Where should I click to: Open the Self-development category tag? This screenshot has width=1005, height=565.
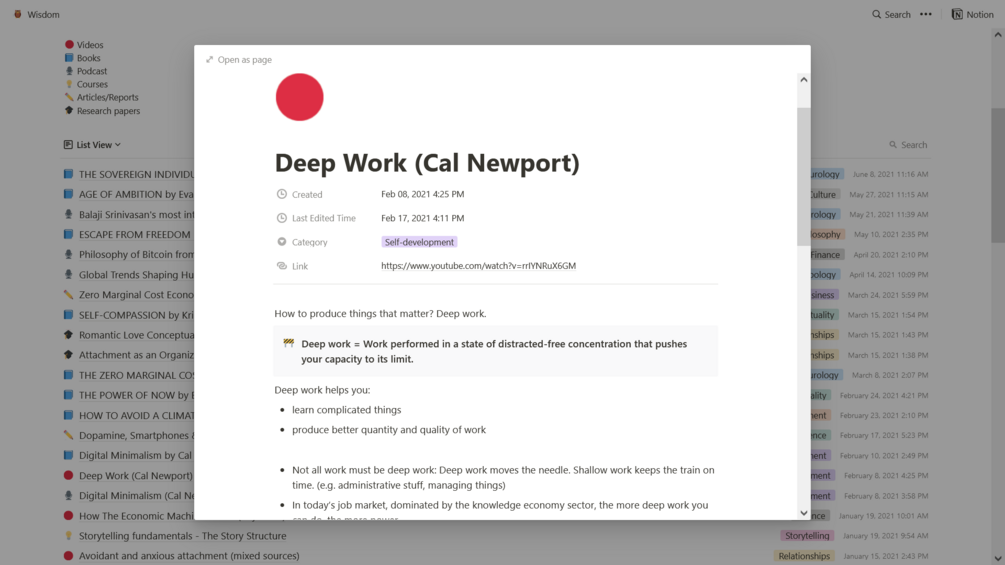(x=419, y=242)
